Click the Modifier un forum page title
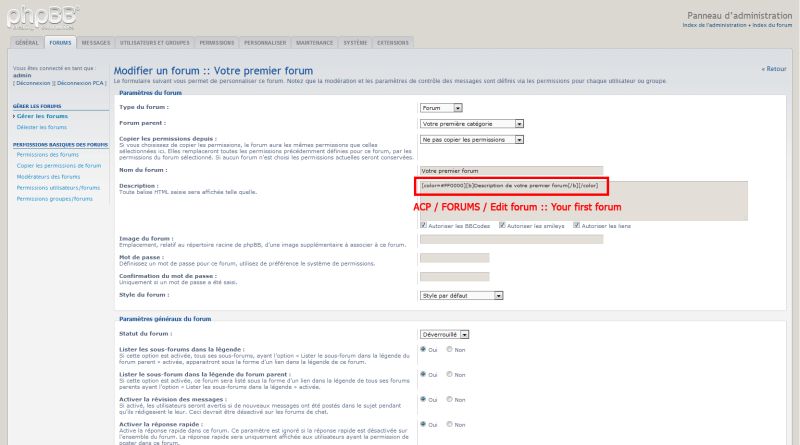The width and height of the screenshot is (800, 445). 213,71
